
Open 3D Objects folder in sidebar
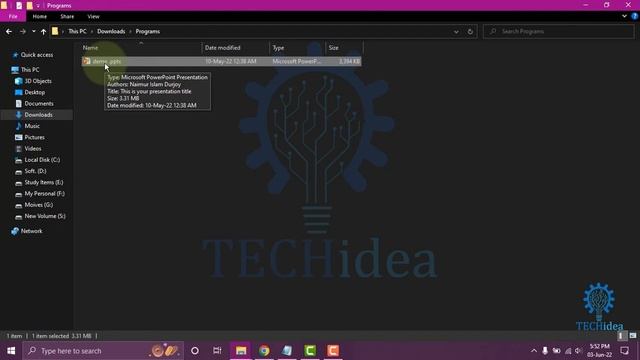coord(38,81)
